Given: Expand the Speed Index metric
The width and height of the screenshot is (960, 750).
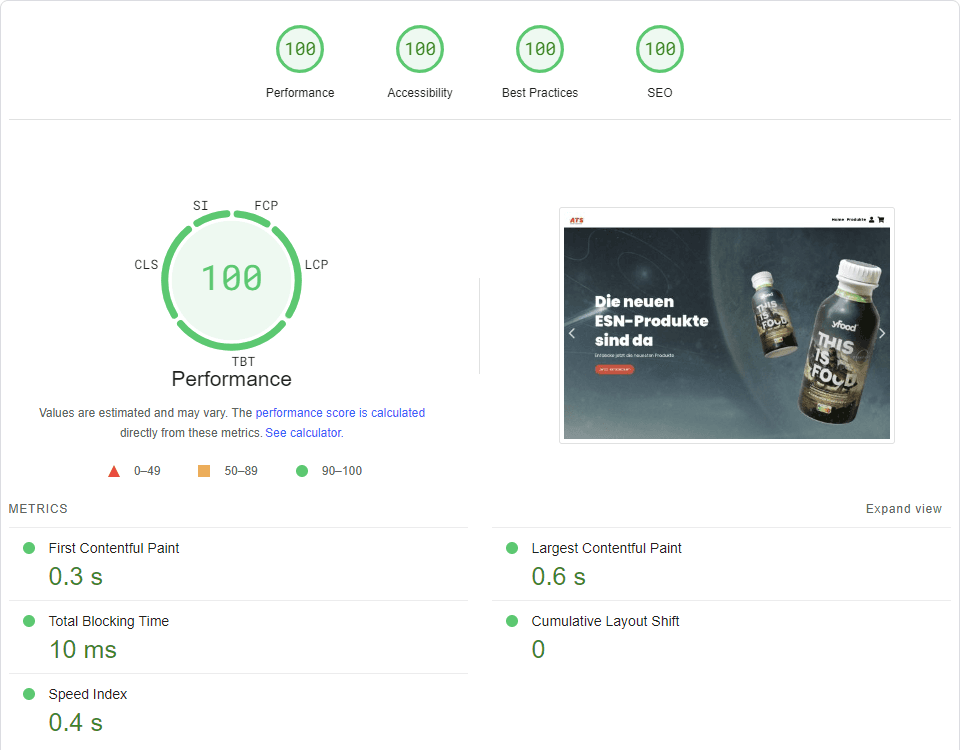Looking at the screenshot, I should pos(88,694).
